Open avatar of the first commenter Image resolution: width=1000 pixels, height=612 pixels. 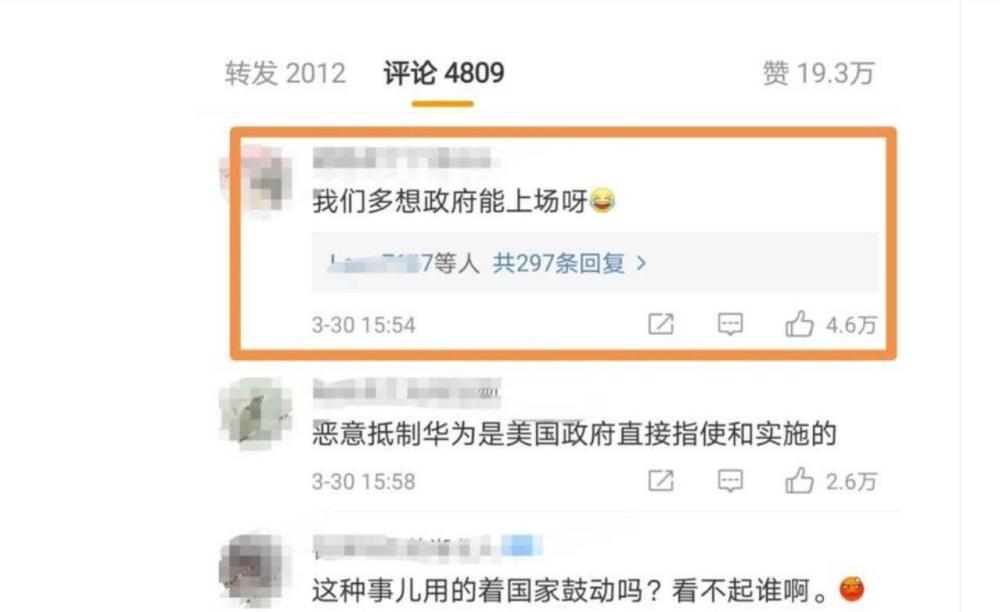(x=256, y=182)
